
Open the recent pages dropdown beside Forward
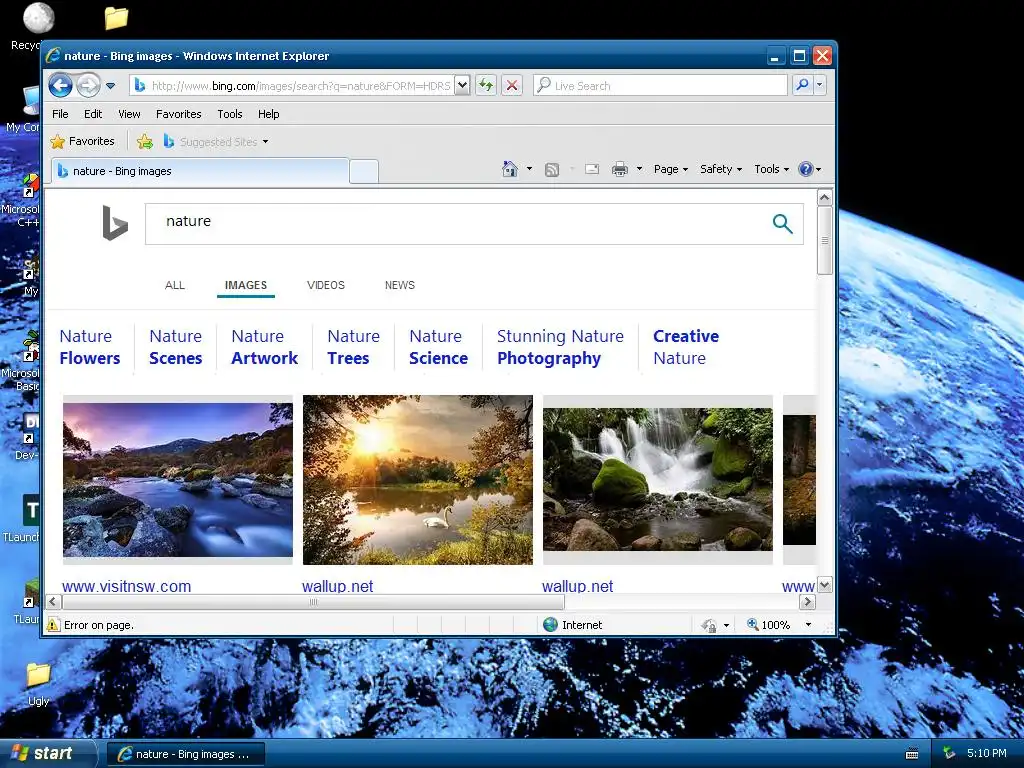point(110,86)
